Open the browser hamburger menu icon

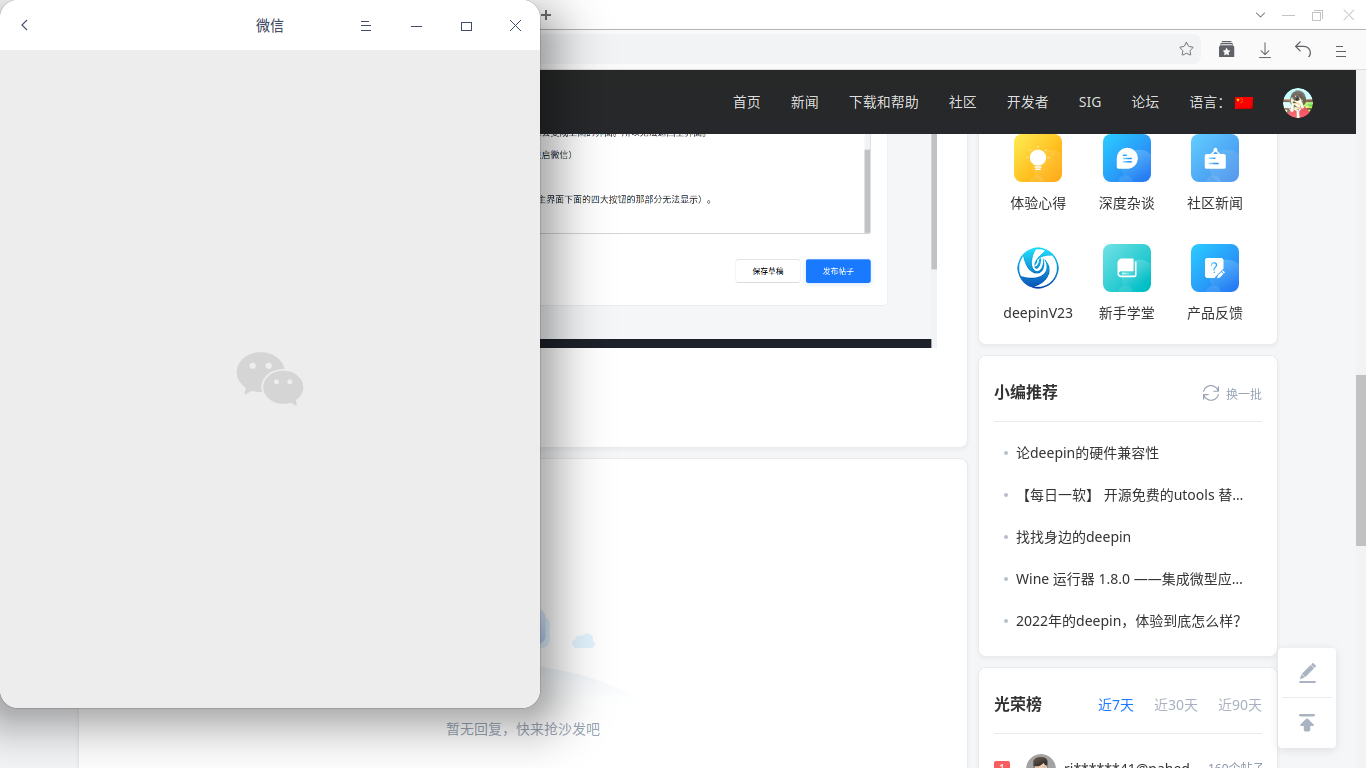click(x=1340, y=49)
